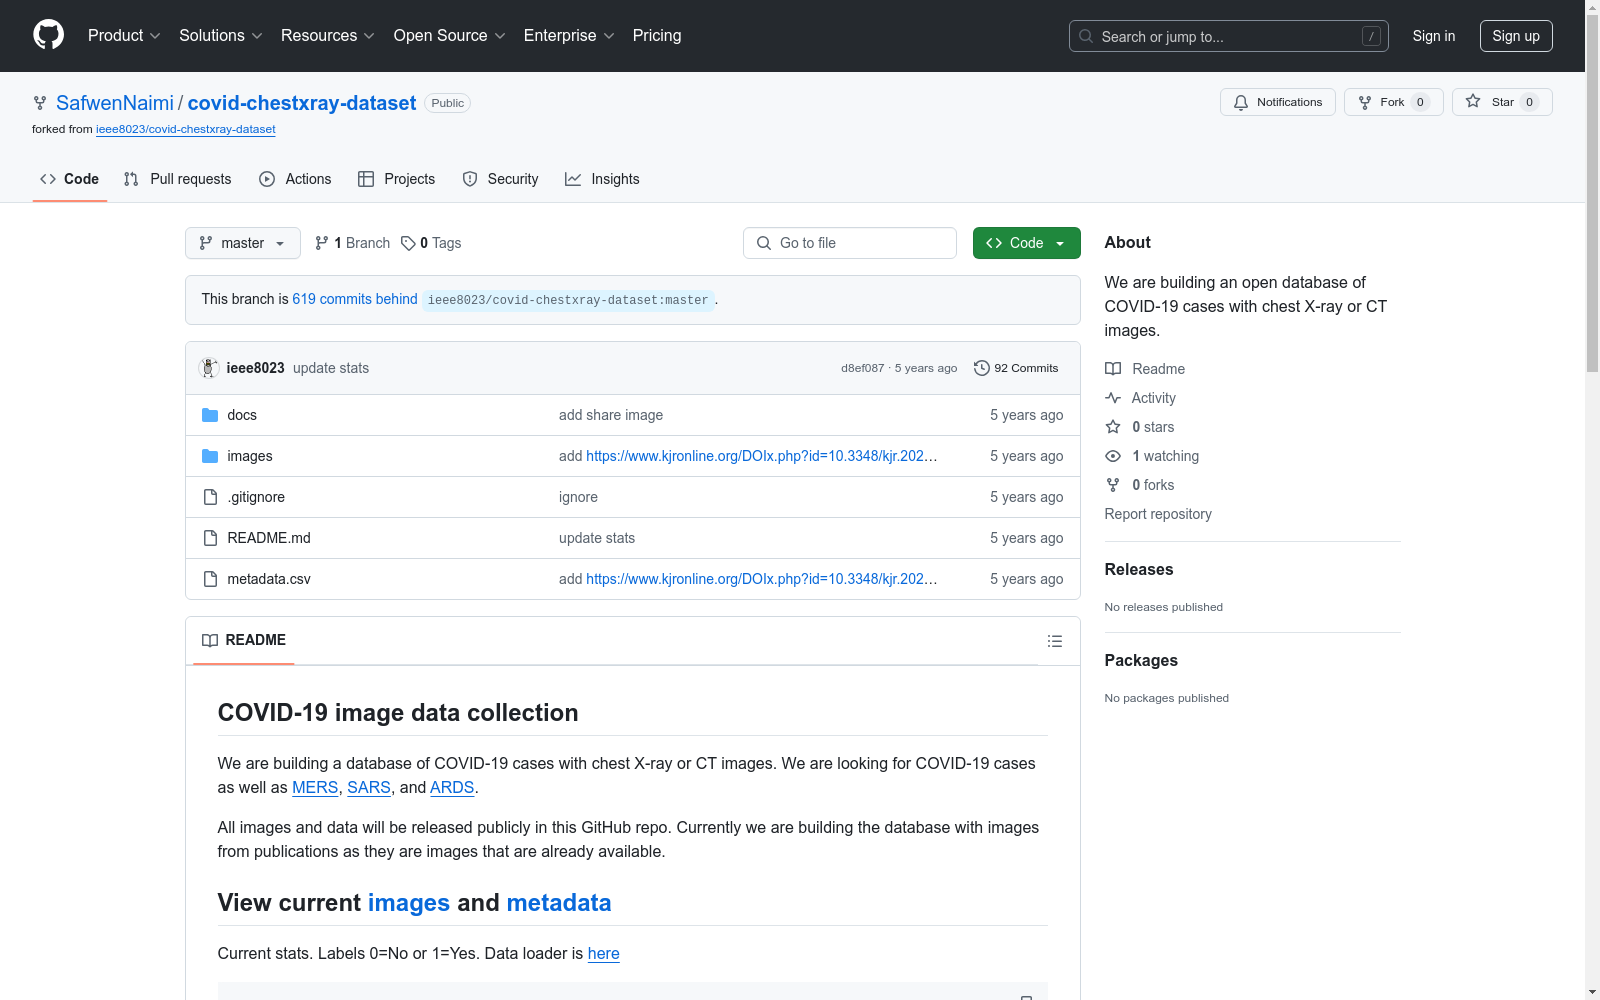The height and width of the screenshot is (1000, 1600).
Task: Expand the Solutions menu
Action: pos(221,36)
